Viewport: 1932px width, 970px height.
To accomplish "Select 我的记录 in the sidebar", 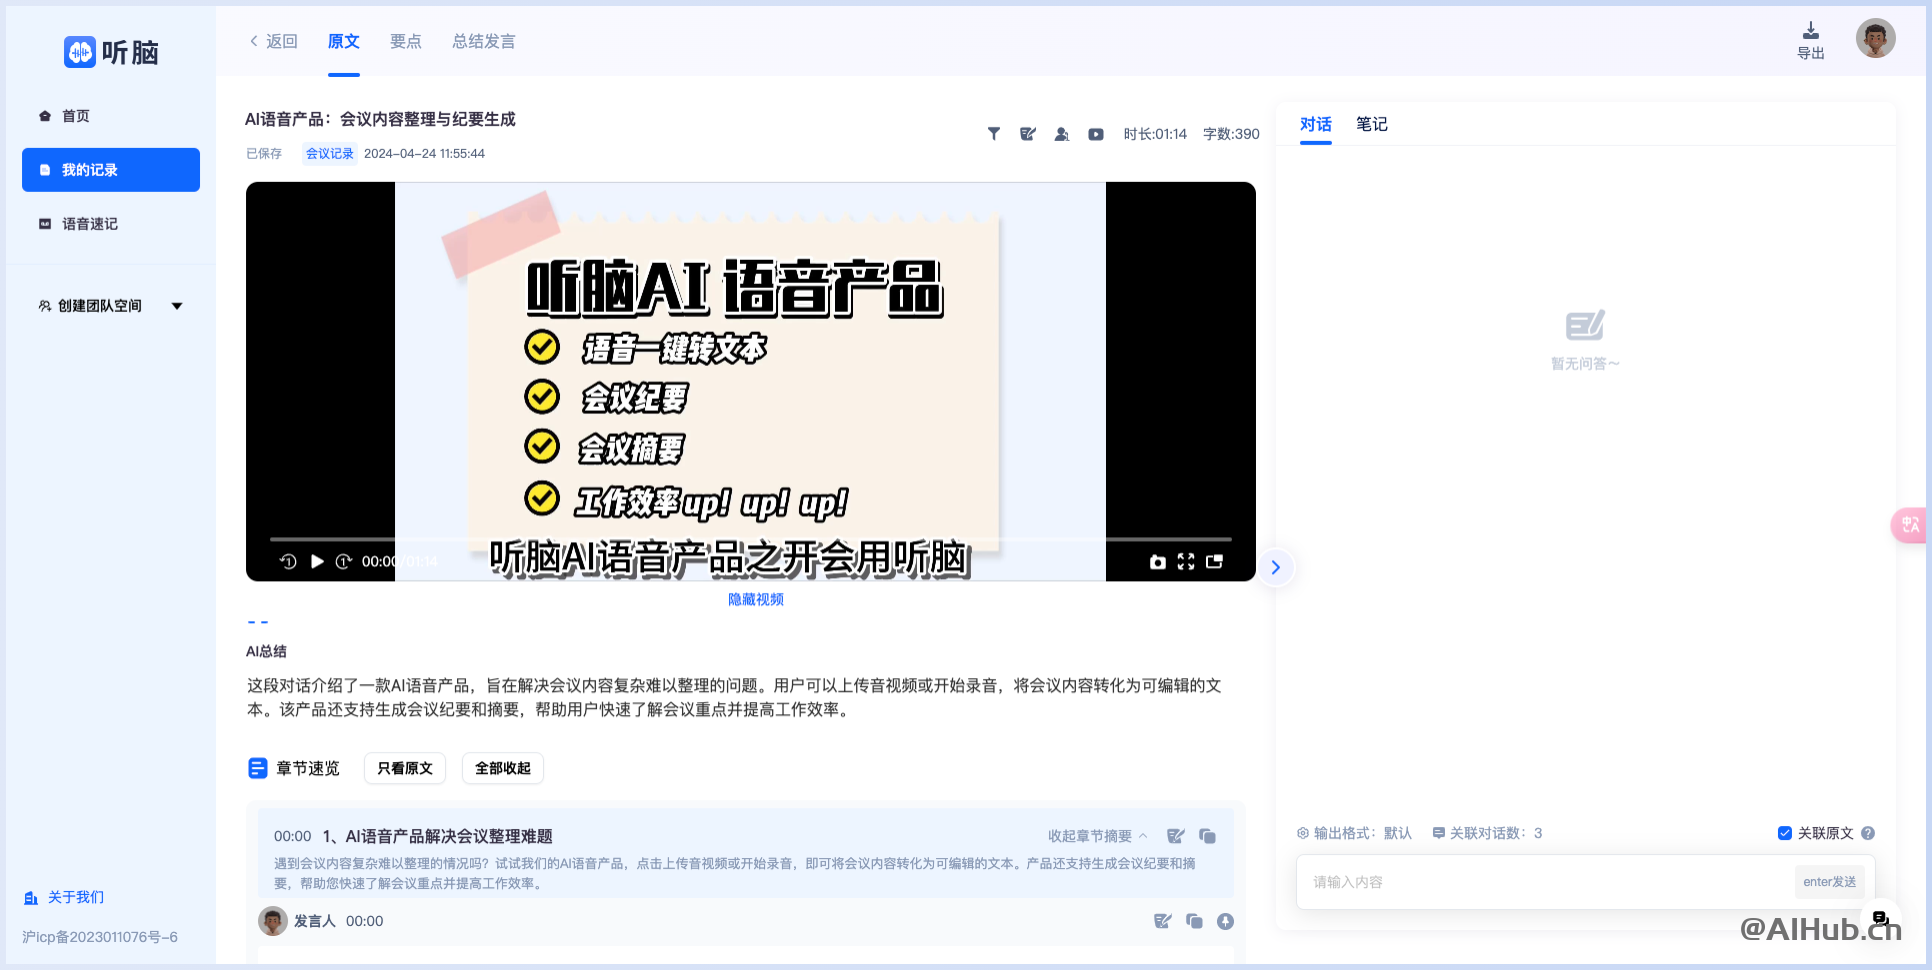I will coord(111,170).
